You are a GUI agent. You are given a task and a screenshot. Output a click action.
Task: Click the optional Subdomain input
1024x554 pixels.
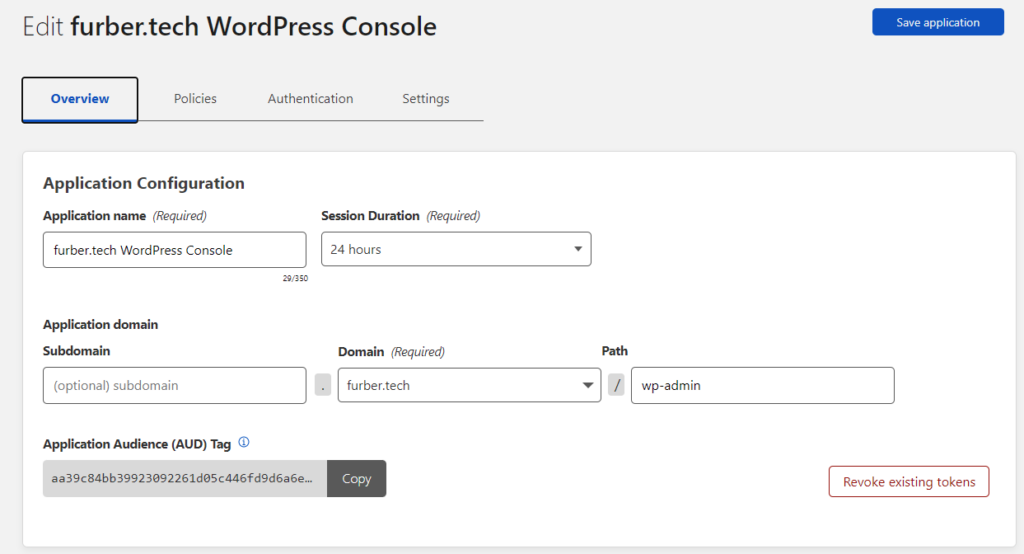tap(174, 385)
